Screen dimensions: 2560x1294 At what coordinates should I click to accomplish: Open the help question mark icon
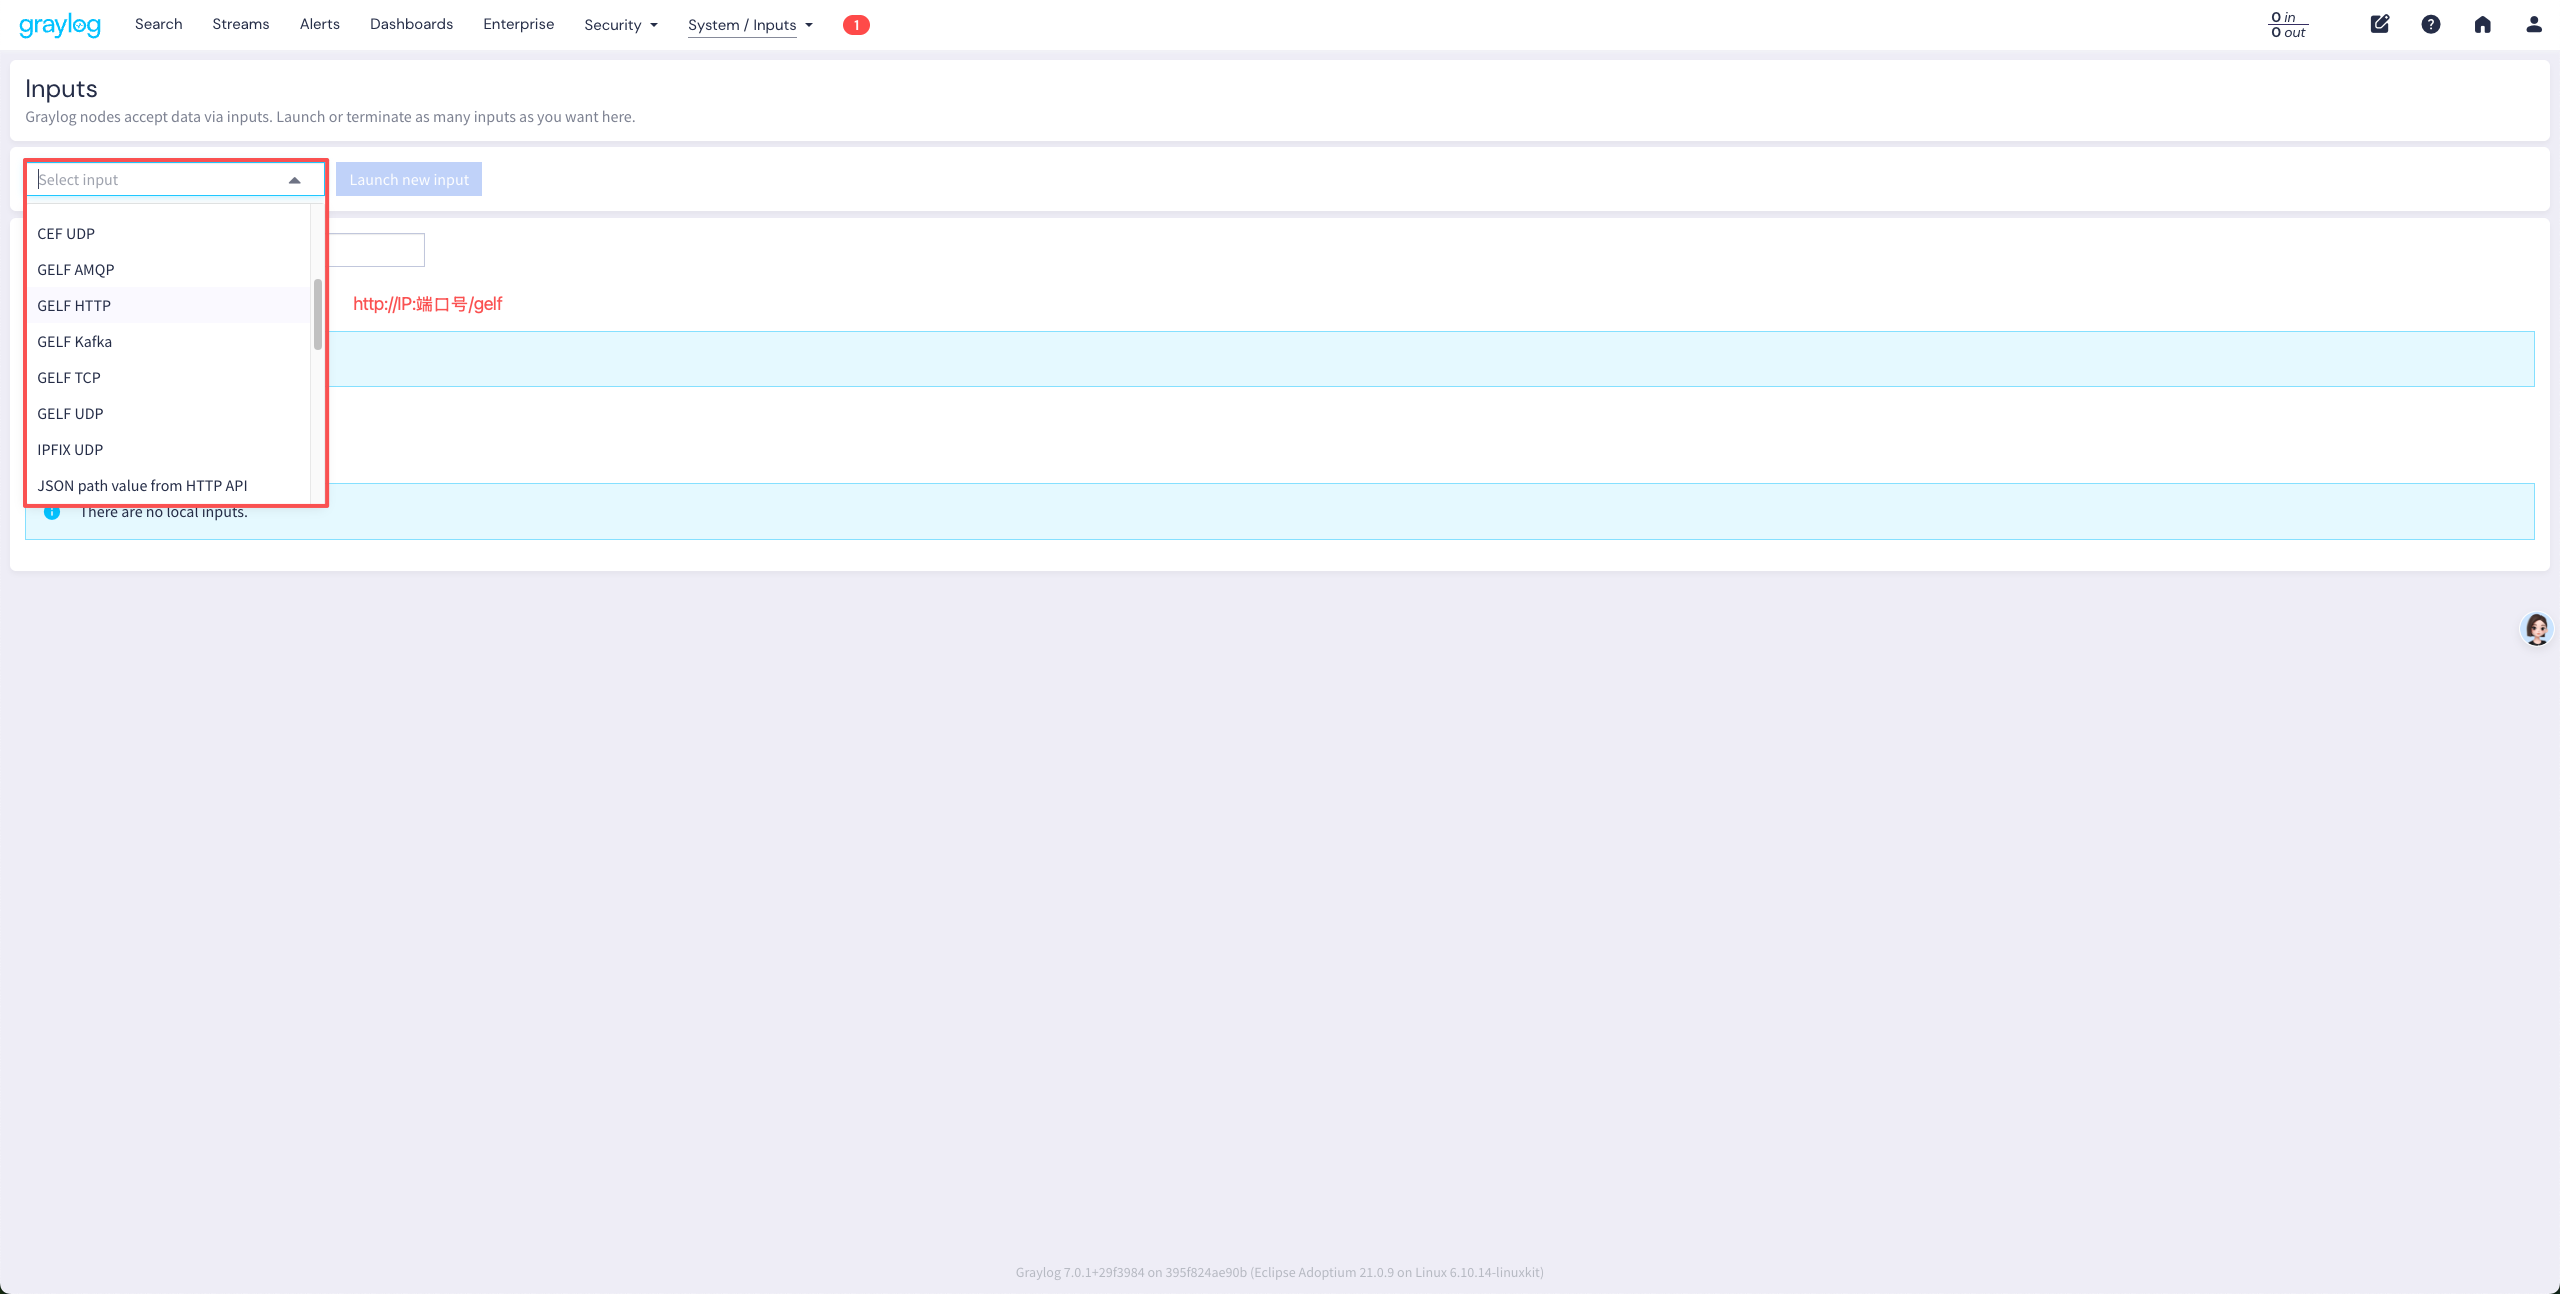coord(2431,24)
